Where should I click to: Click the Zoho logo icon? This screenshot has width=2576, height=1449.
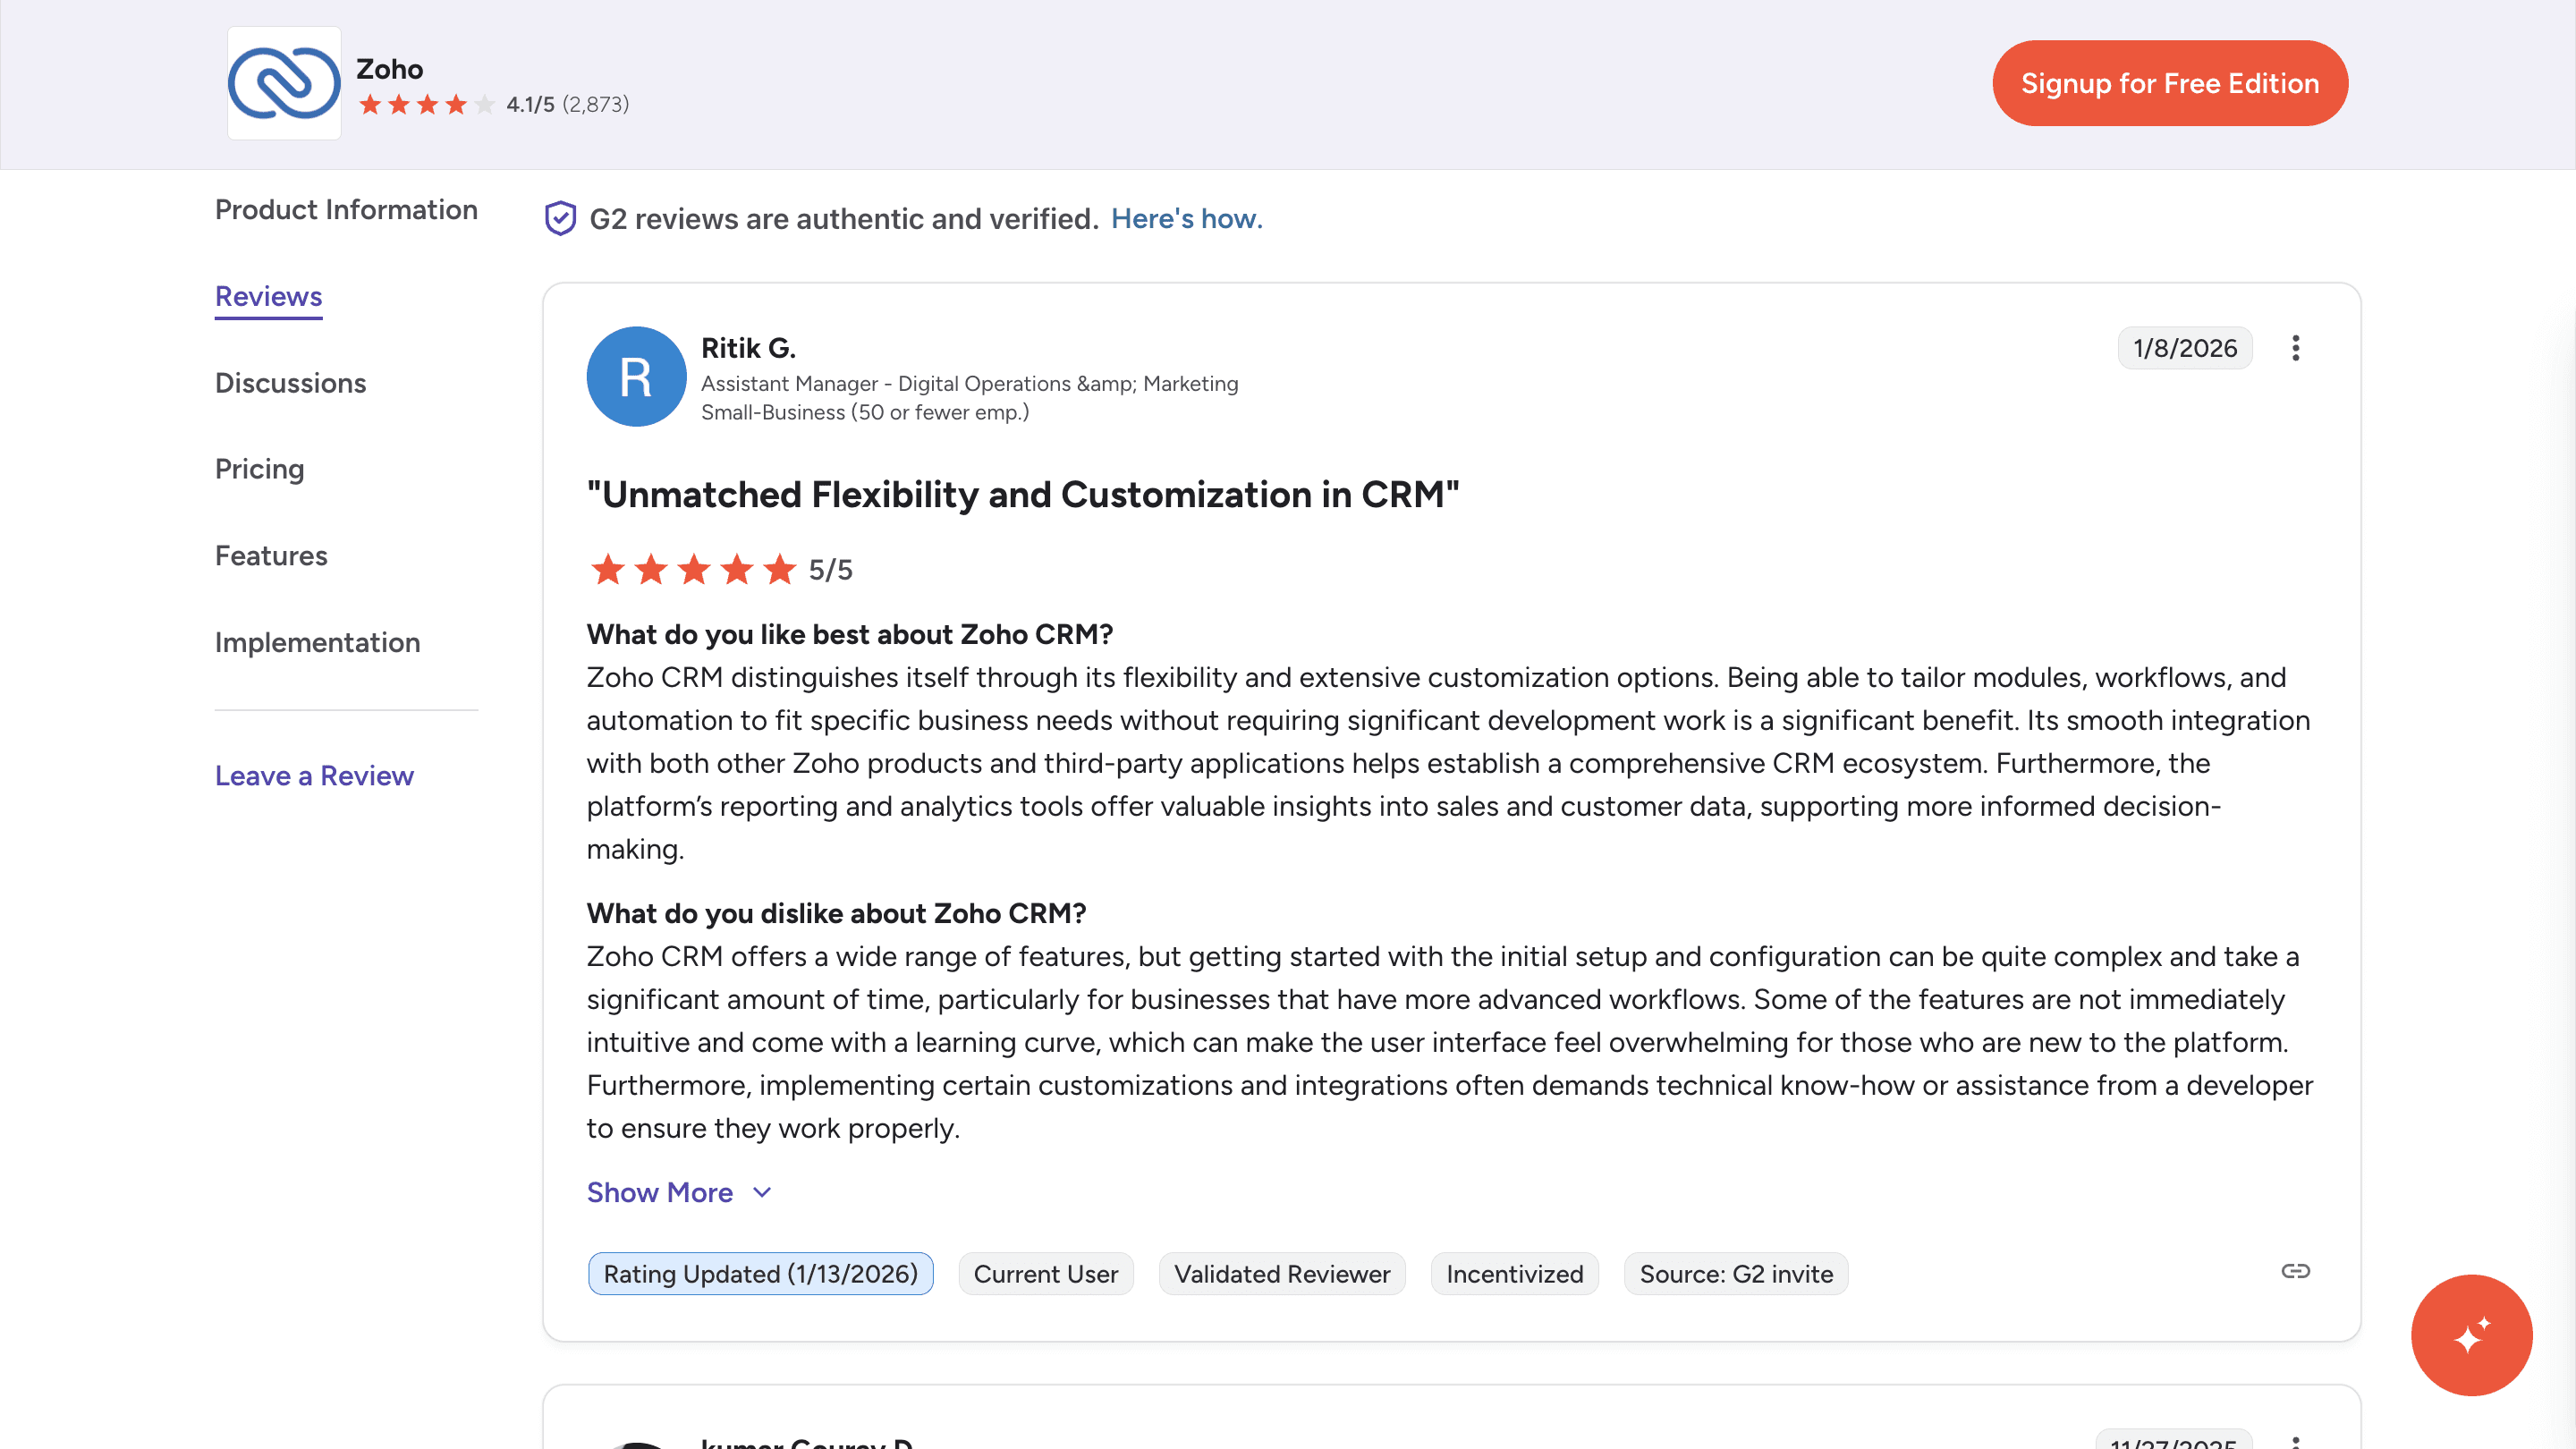pyautogui.click(x=283, y=84)
